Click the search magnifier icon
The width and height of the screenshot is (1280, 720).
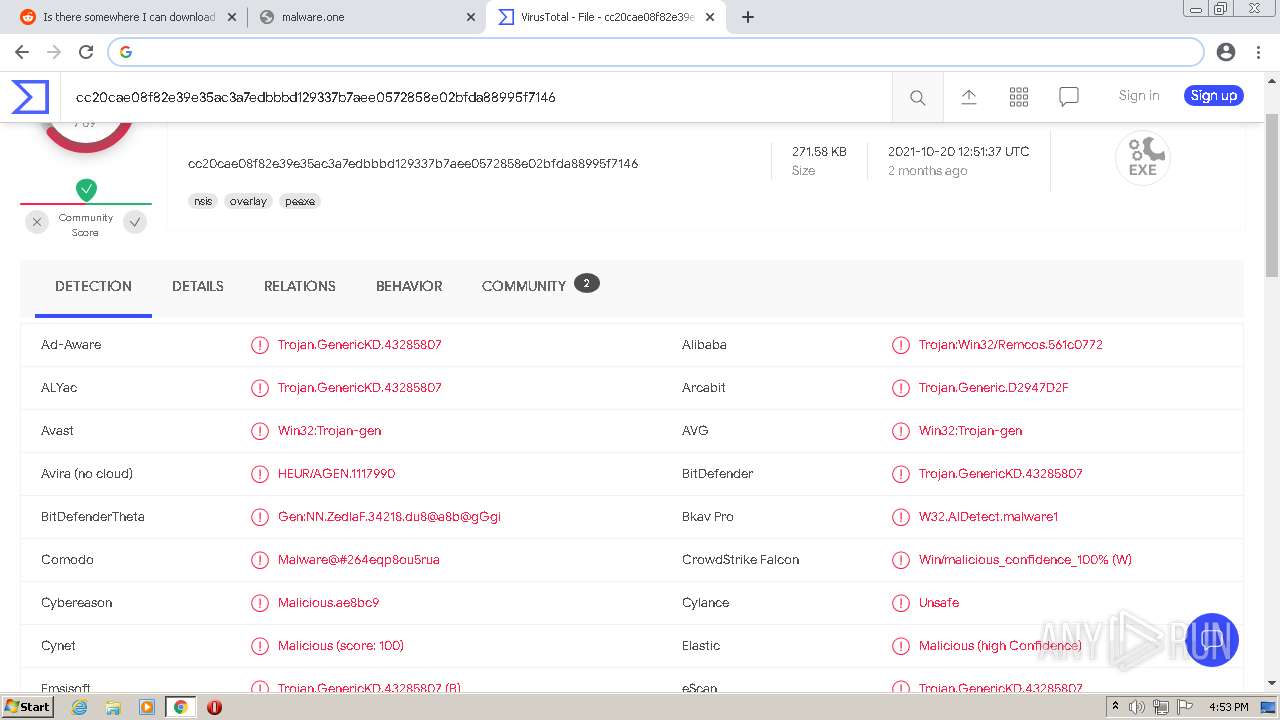point(917,97)
